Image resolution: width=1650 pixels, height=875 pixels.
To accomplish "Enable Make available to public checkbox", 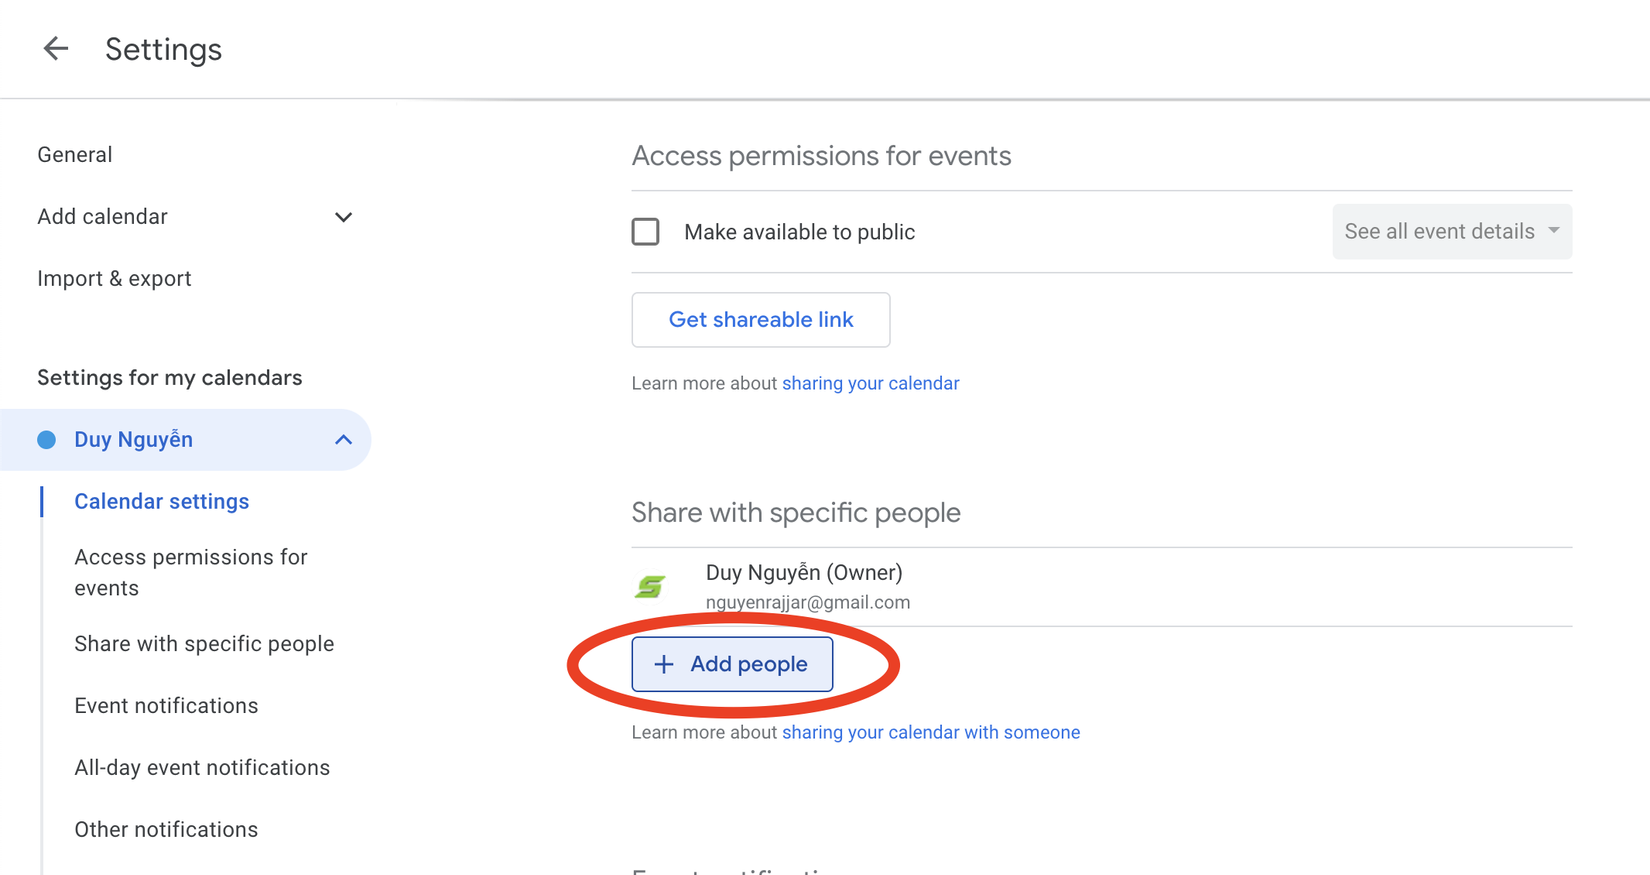I will (646, 232).
